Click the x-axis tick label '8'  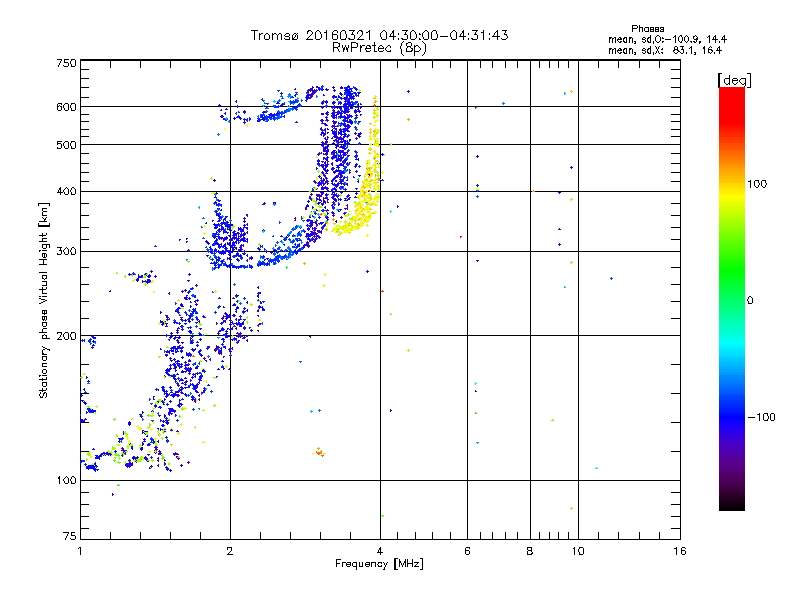[x=530, y=551]
